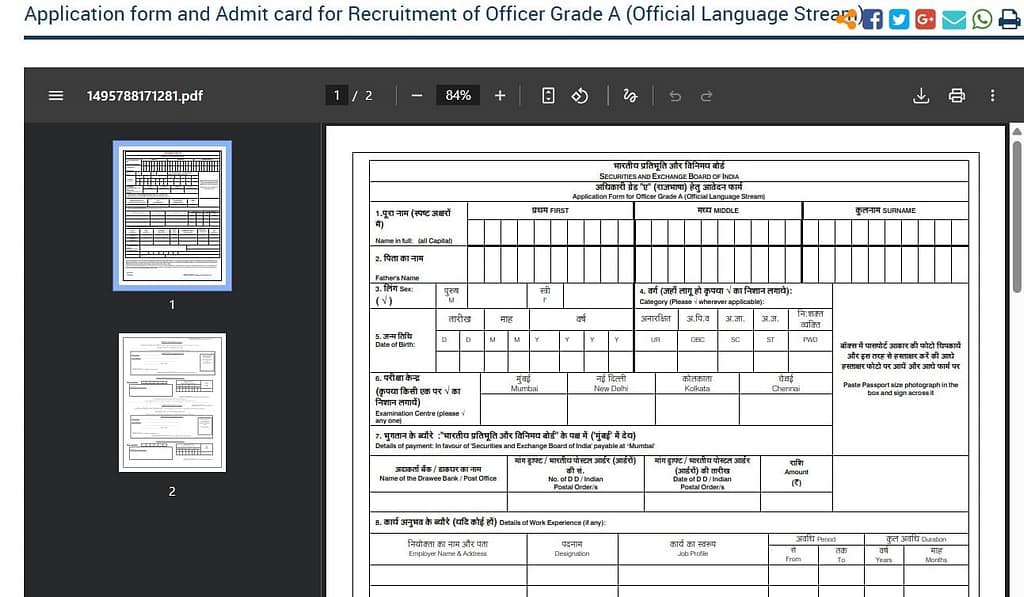
Task: Download the PDF file
Action: click(921, 96)
